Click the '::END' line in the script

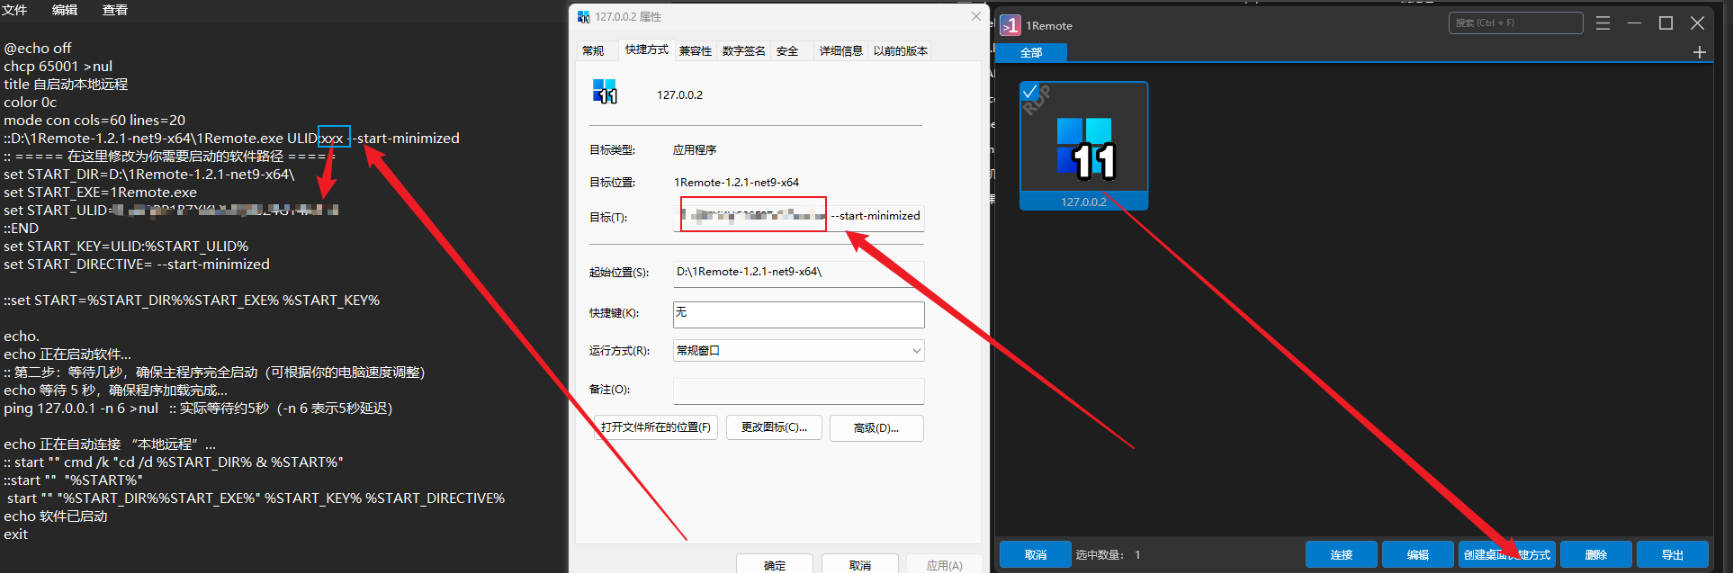pyautogui.click(x=21, y=228)
